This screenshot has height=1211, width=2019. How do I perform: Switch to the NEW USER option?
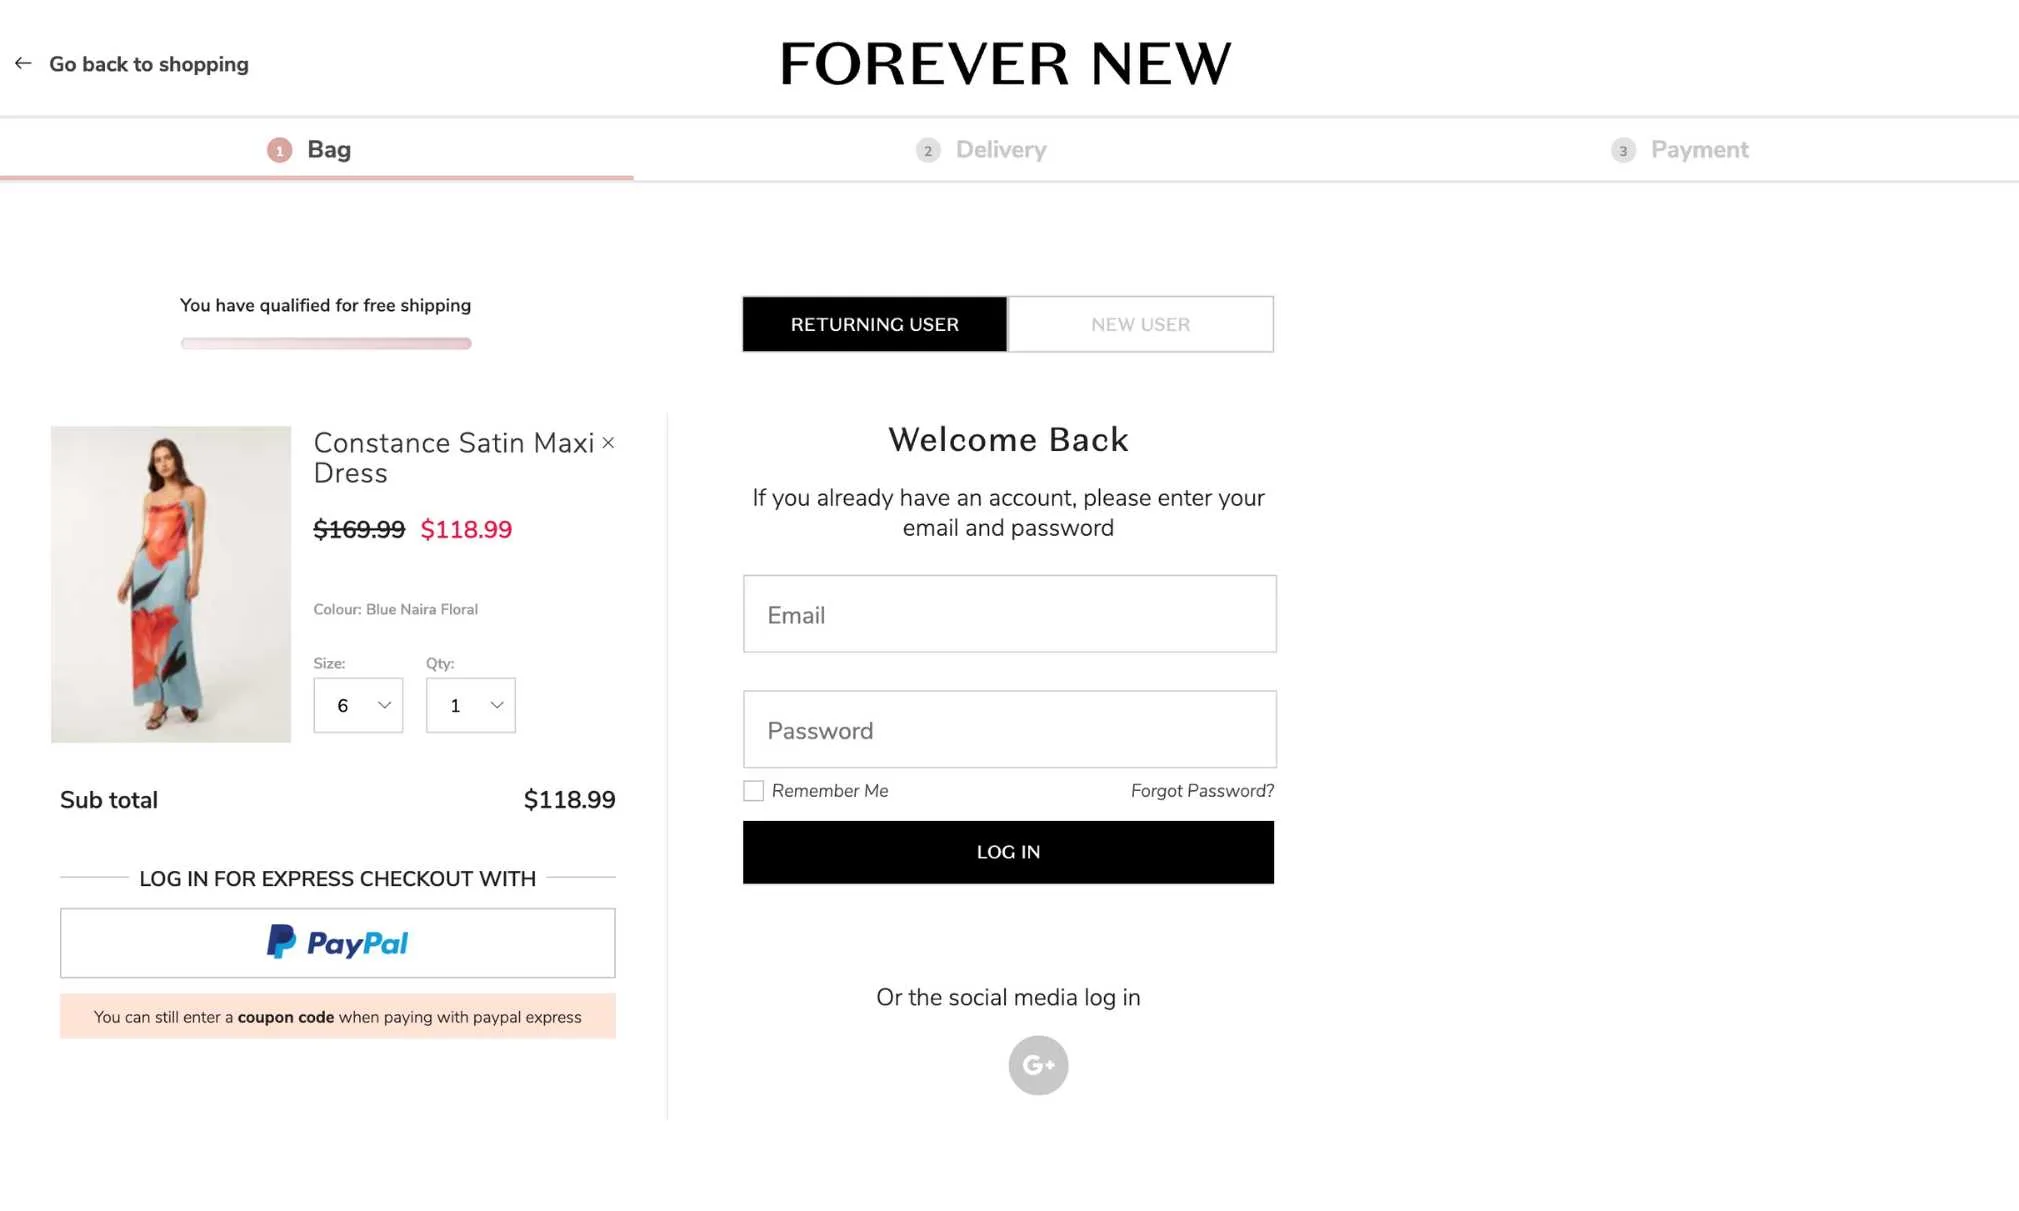1140,324
